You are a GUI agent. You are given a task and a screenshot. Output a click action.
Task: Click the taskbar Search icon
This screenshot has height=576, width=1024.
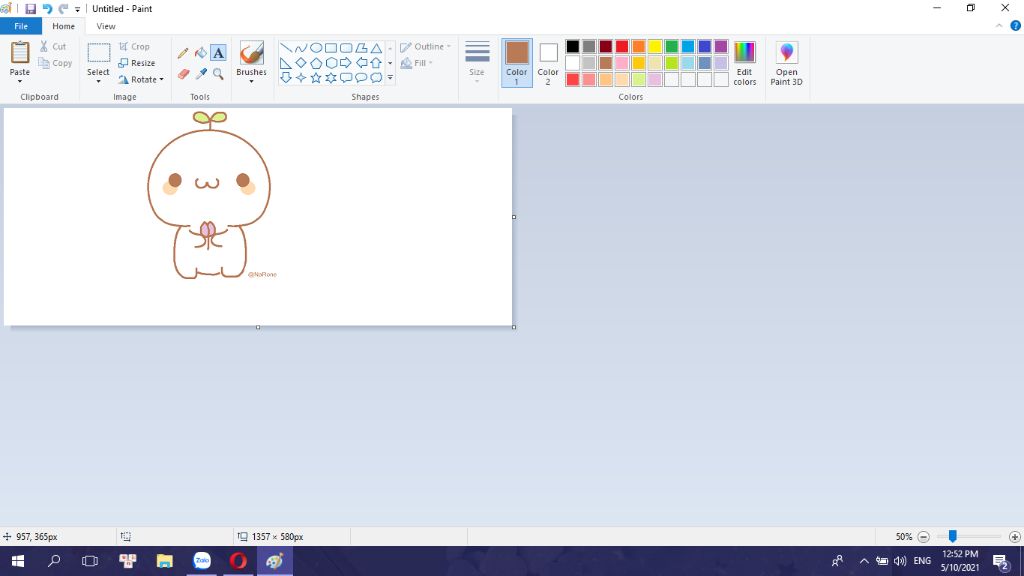click(x=54, y=561)
